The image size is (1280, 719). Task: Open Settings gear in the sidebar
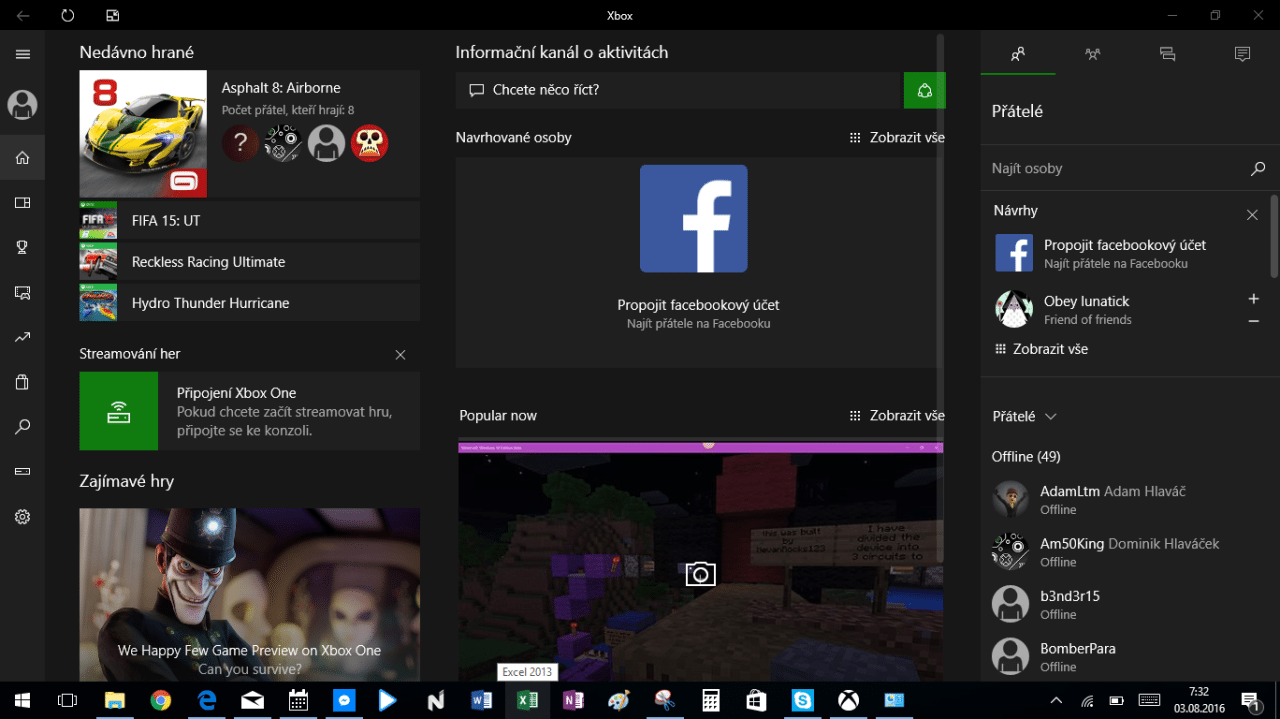(23, 517)
